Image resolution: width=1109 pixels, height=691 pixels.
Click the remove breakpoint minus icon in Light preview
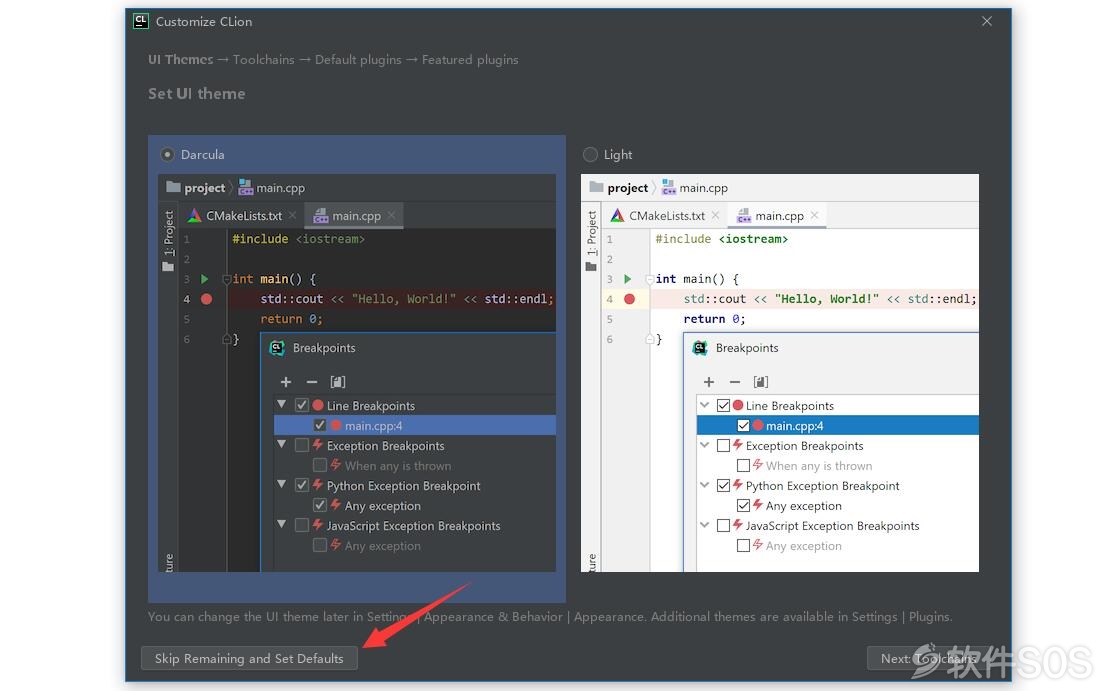pyautogui.click(x=735, y=382)
